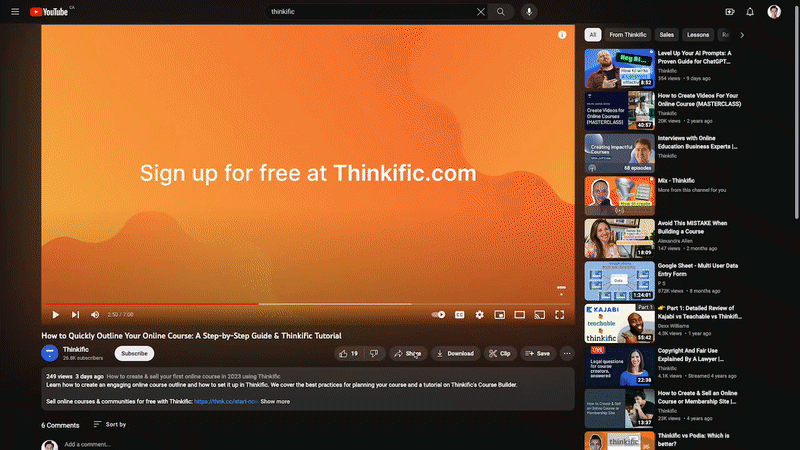Select the All filter chip
The width and height of the screenshot is (800, 450).
[592, 35]
